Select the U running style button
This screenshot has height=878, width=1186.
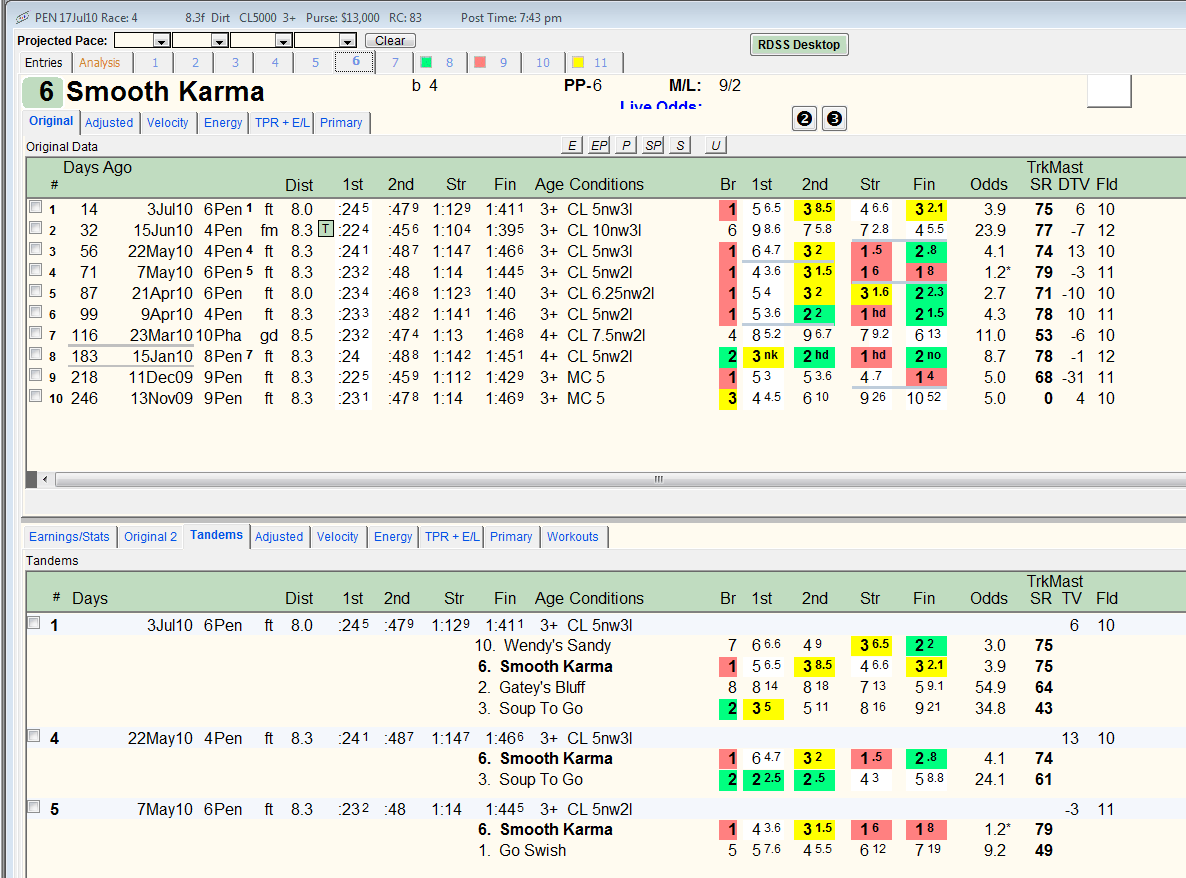tap(715, 145)
